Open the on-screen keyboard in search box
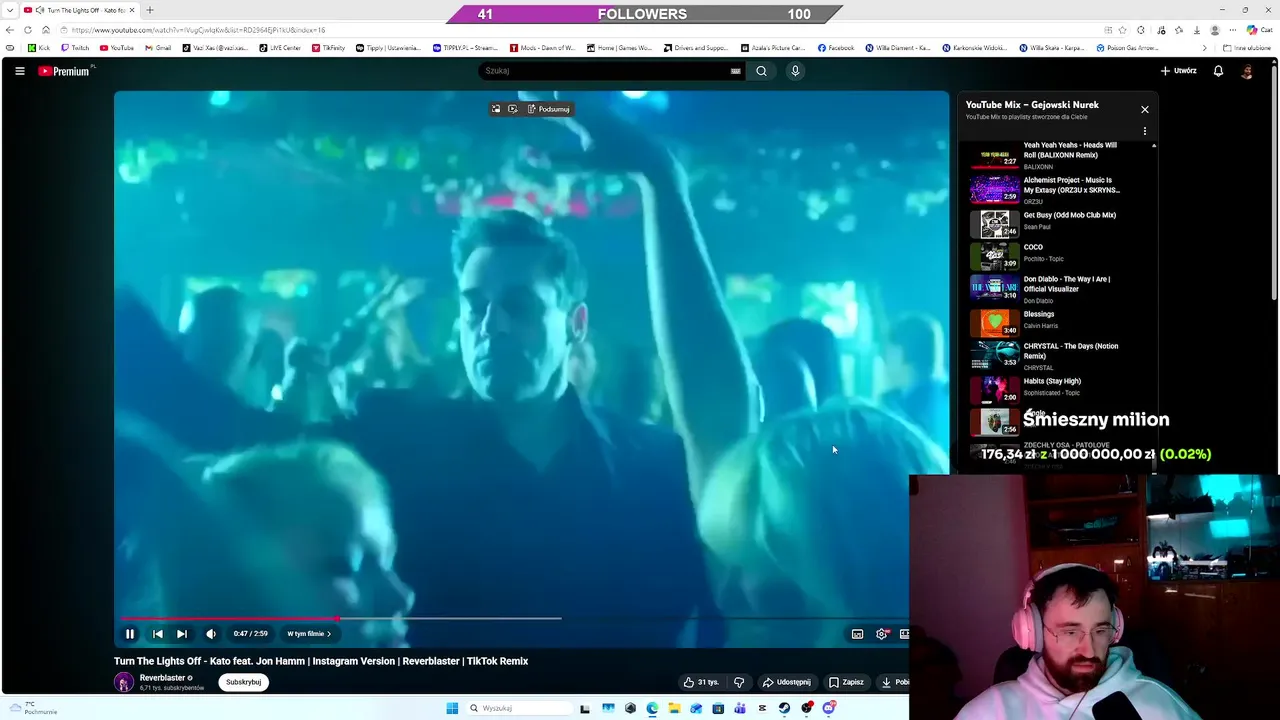The height and width of the screenshot is (720, 1280). coord(736,71)
